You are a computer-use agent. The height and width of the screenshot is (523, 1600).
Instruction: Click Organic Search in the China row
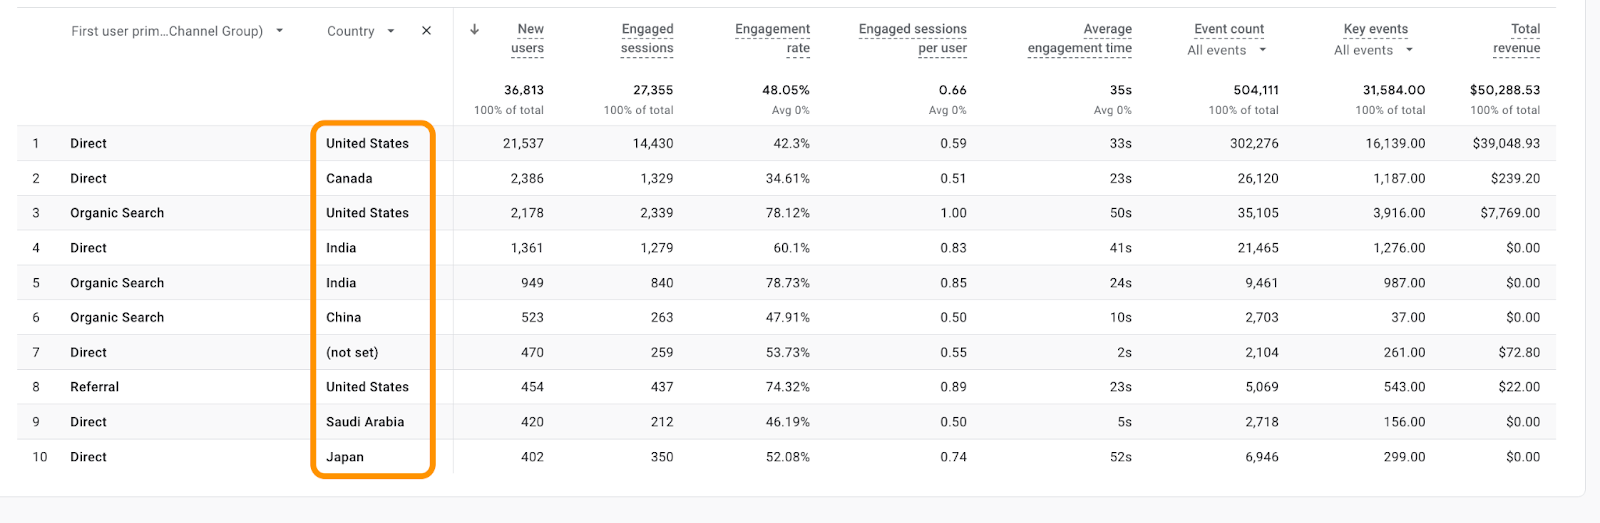117,317
